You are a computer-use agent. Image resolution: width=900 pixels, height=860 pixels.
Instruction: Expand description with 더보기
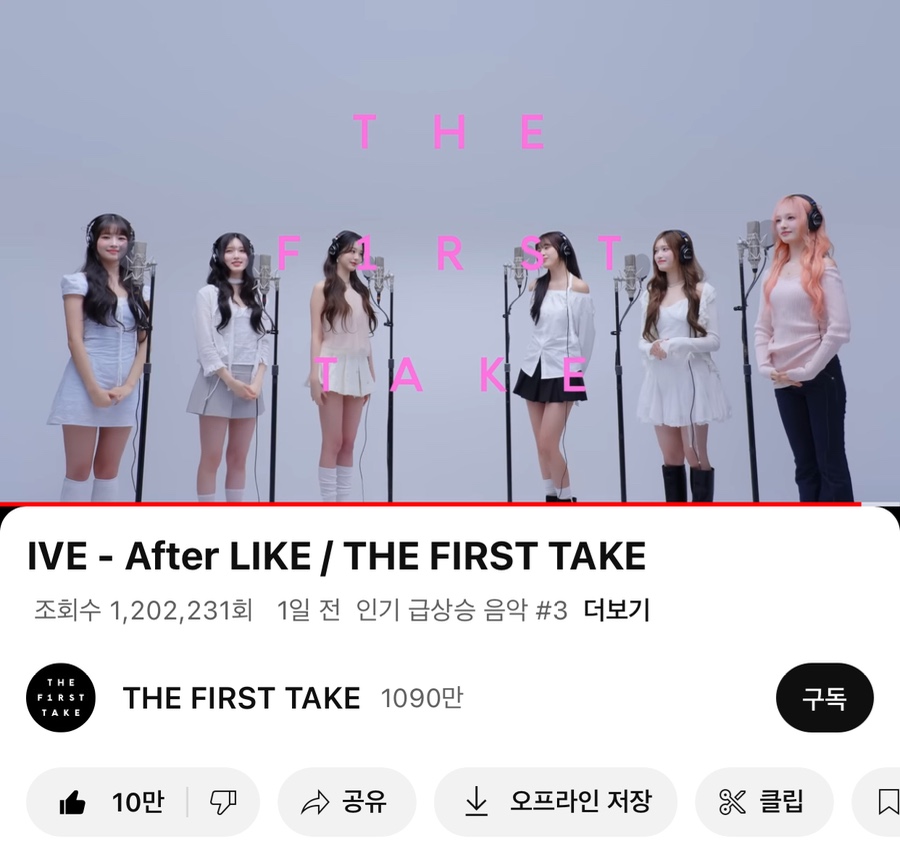pos(616,610)
